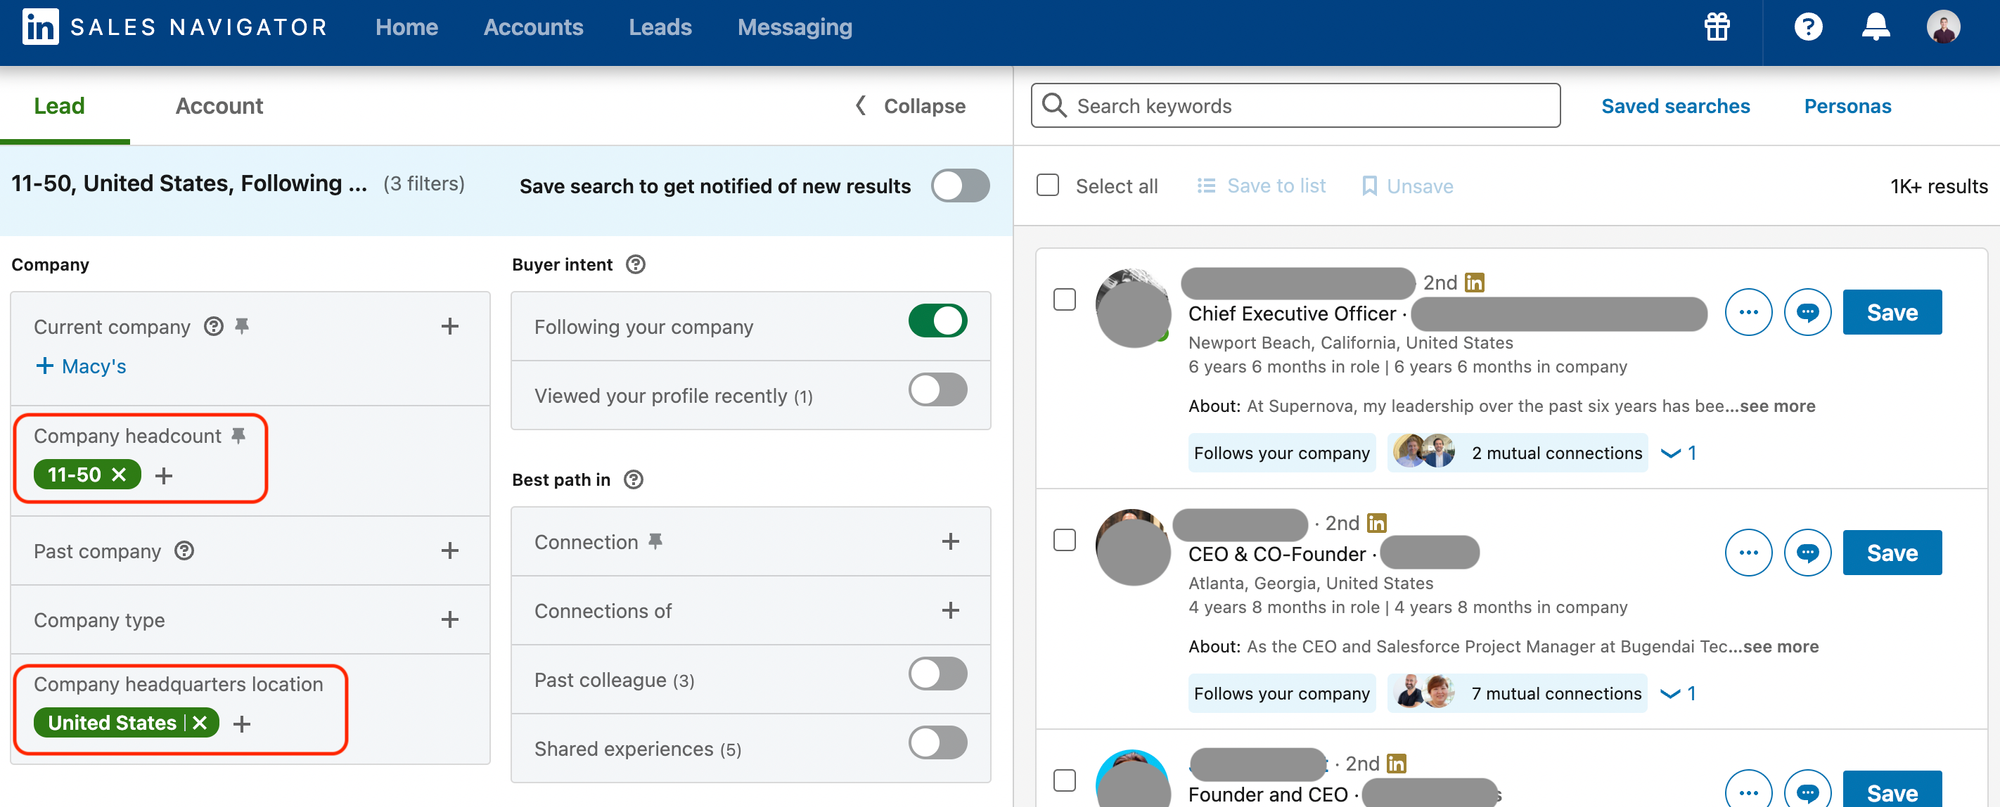Expand the Connection filter
Viewport: 2000px width, 807px height.
click(x=950, y=541)
